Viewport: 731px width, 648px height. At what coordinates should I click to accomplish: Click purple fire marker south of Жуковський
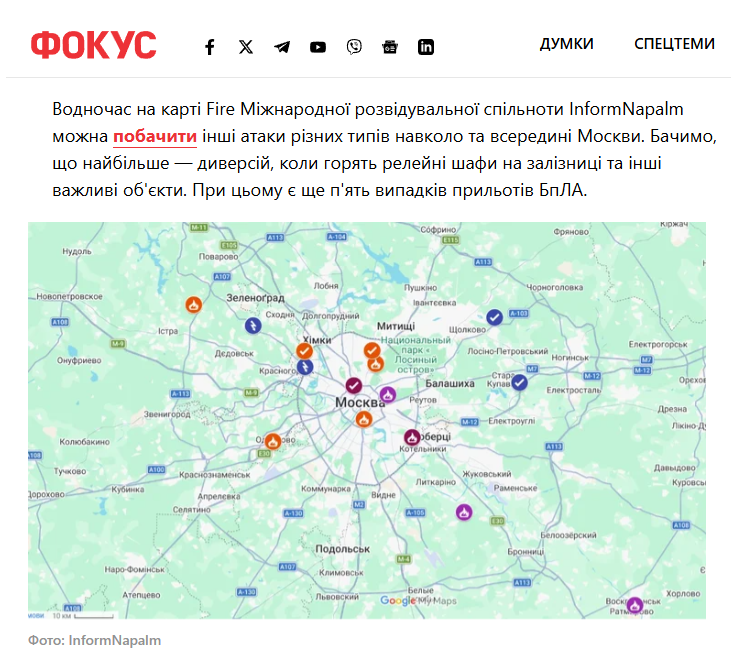[464, 512]
